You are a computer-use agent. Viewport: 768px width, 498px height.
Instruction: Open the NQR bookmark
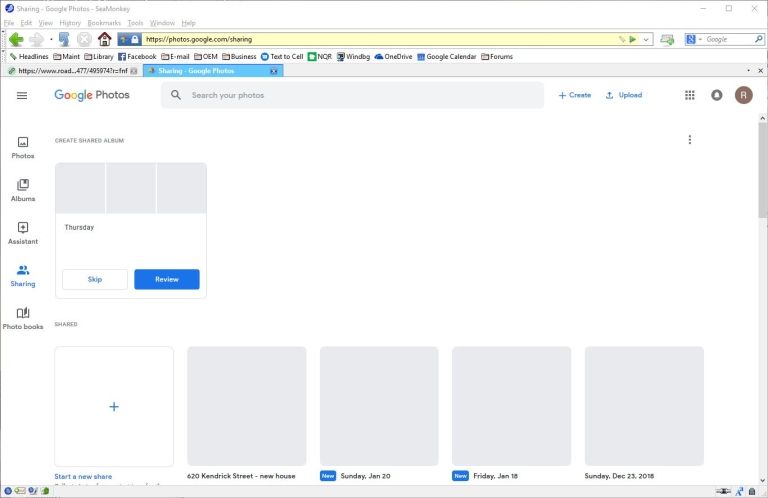pyautogui.click(x=320, y=57)
